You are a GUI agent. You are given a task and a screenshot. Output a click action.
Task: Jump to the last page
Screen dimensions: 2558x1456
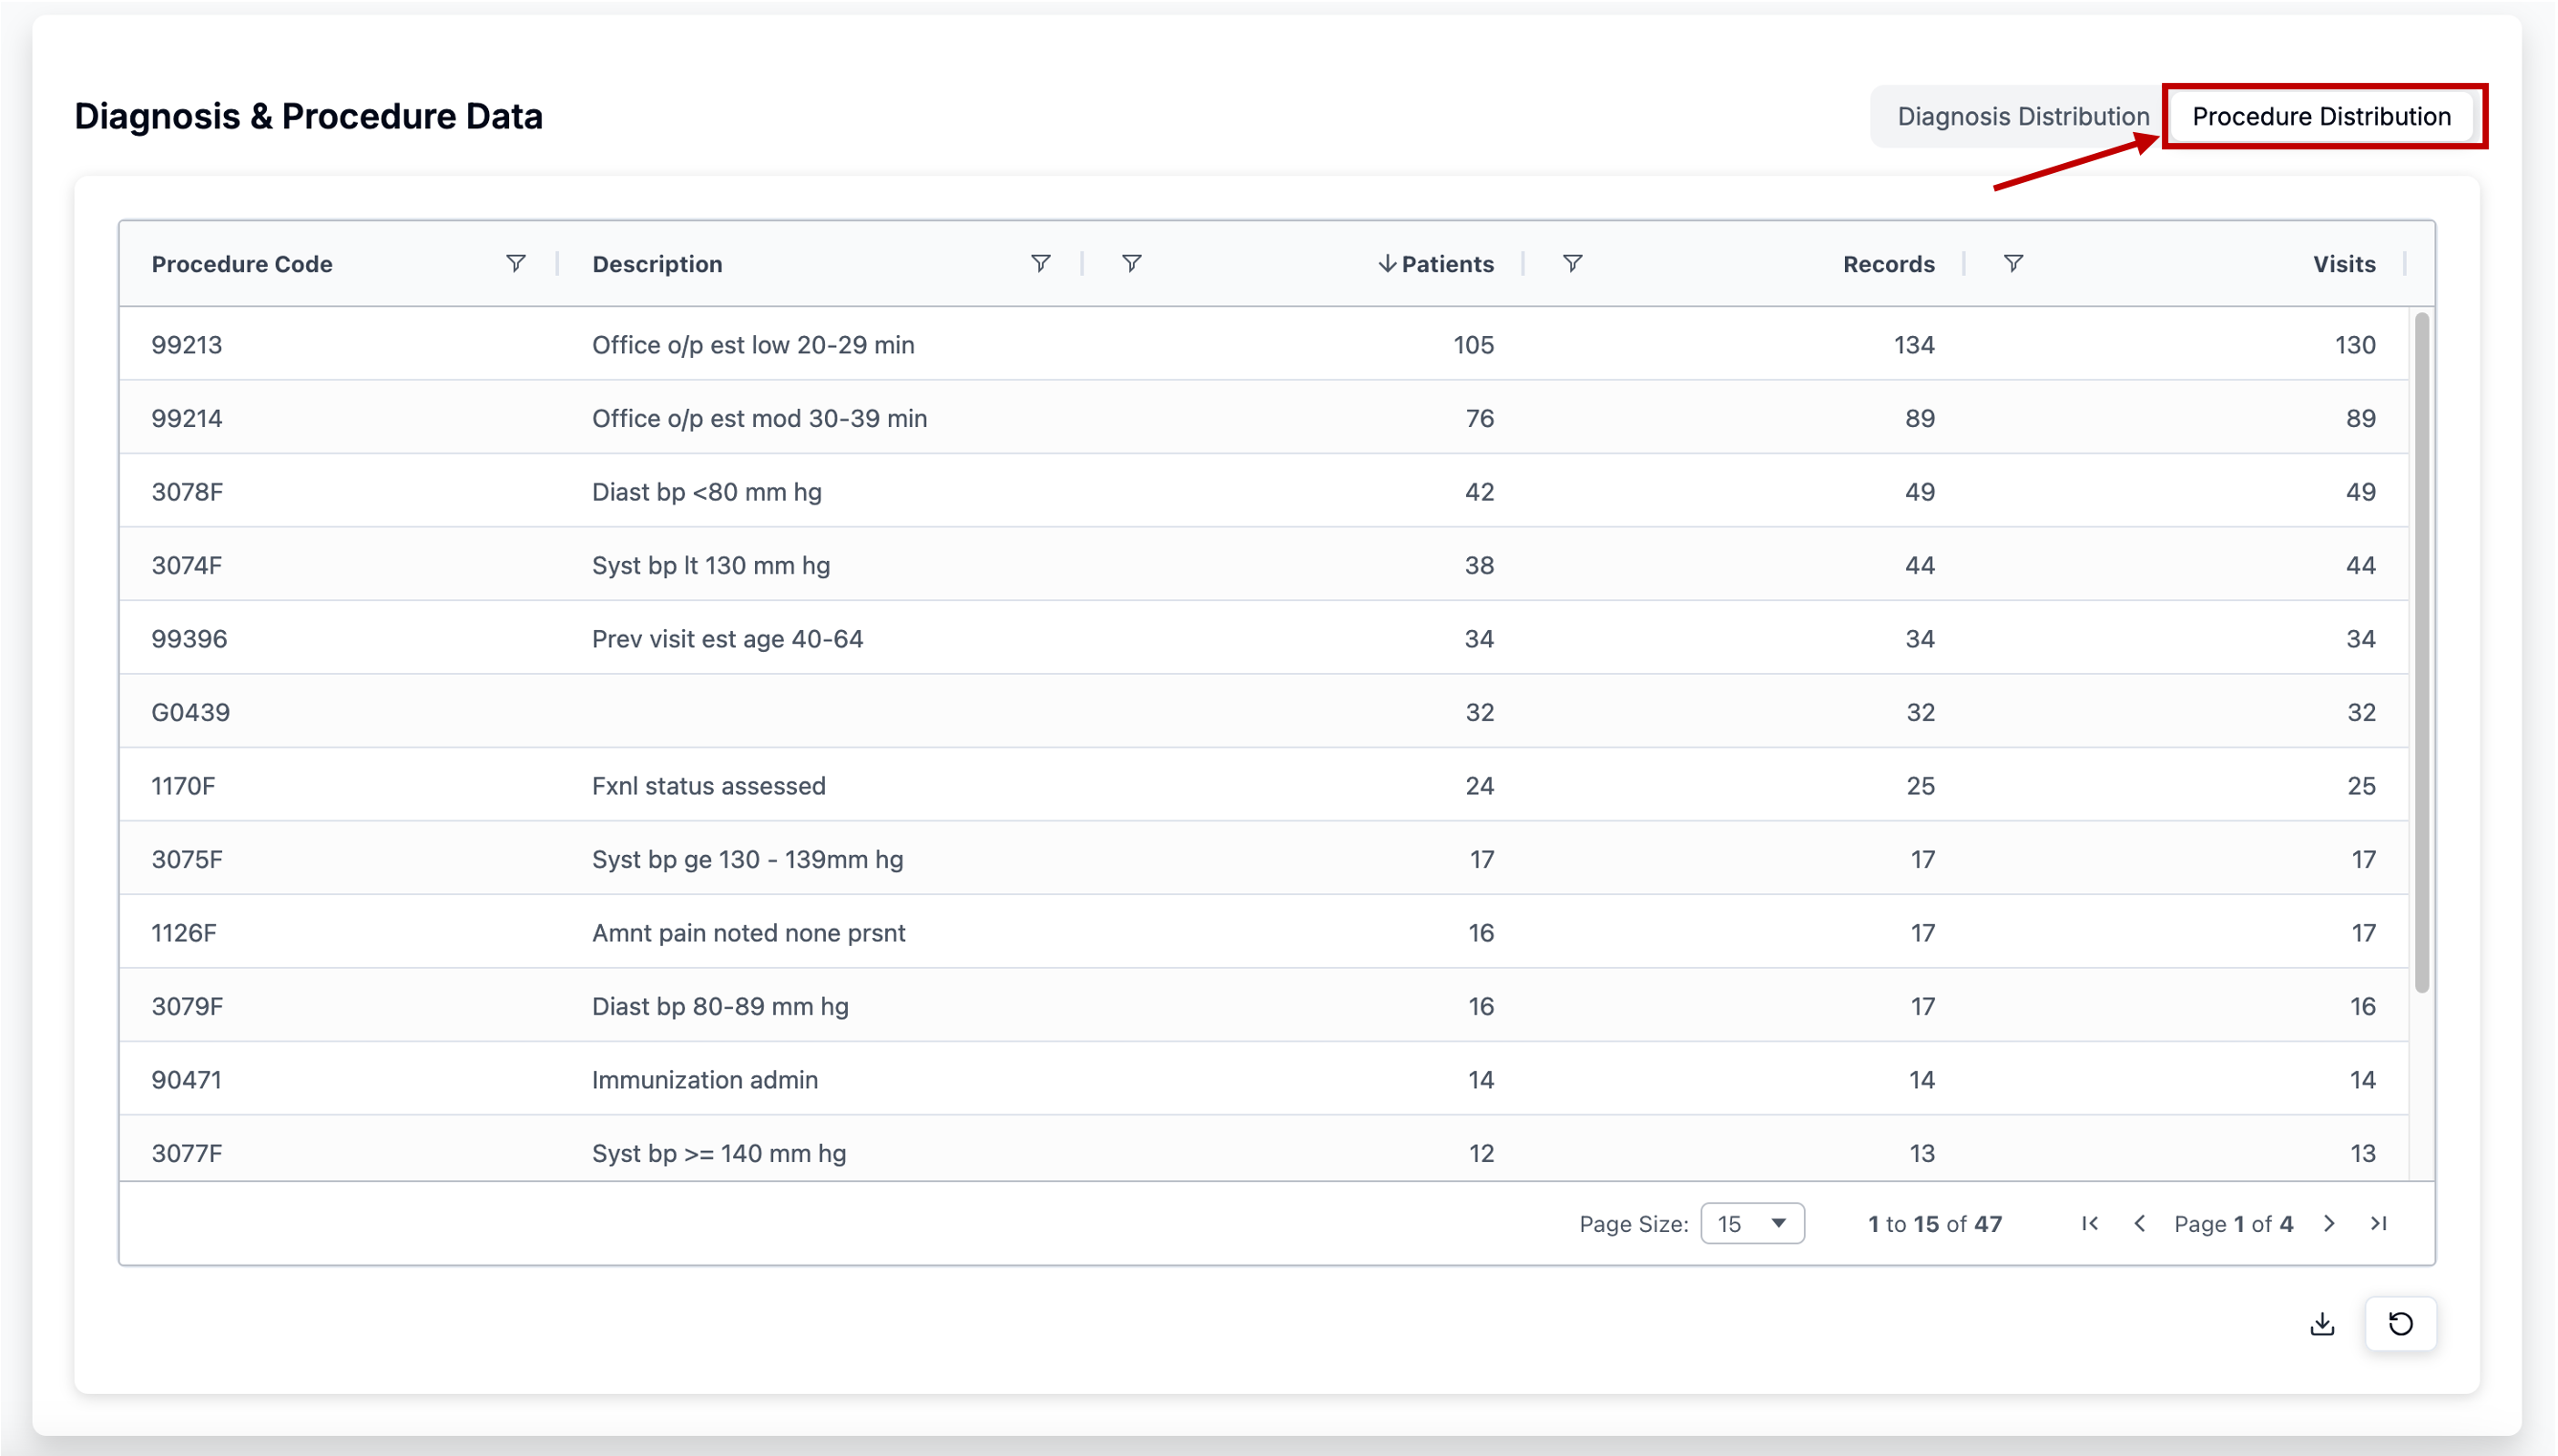click(2379, 1224)
